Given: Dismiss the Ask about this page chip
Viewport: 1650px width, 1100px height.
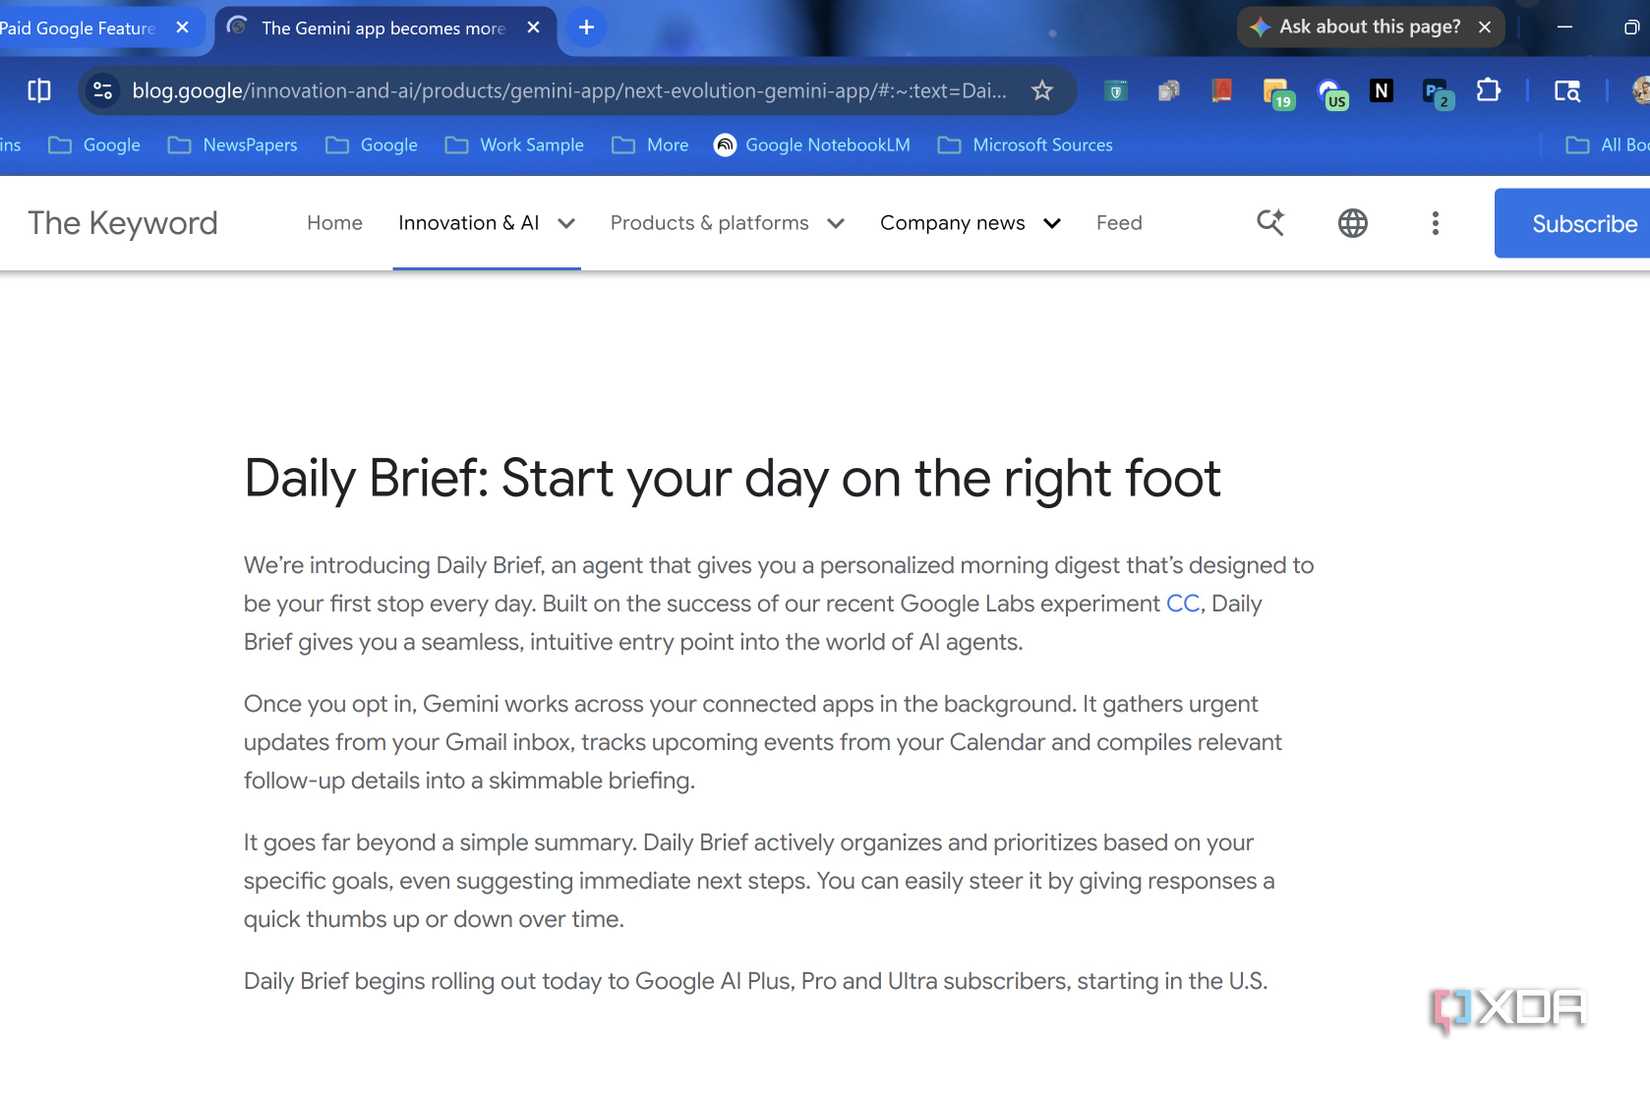Looking at the screenshot, I should [1485, 27].
